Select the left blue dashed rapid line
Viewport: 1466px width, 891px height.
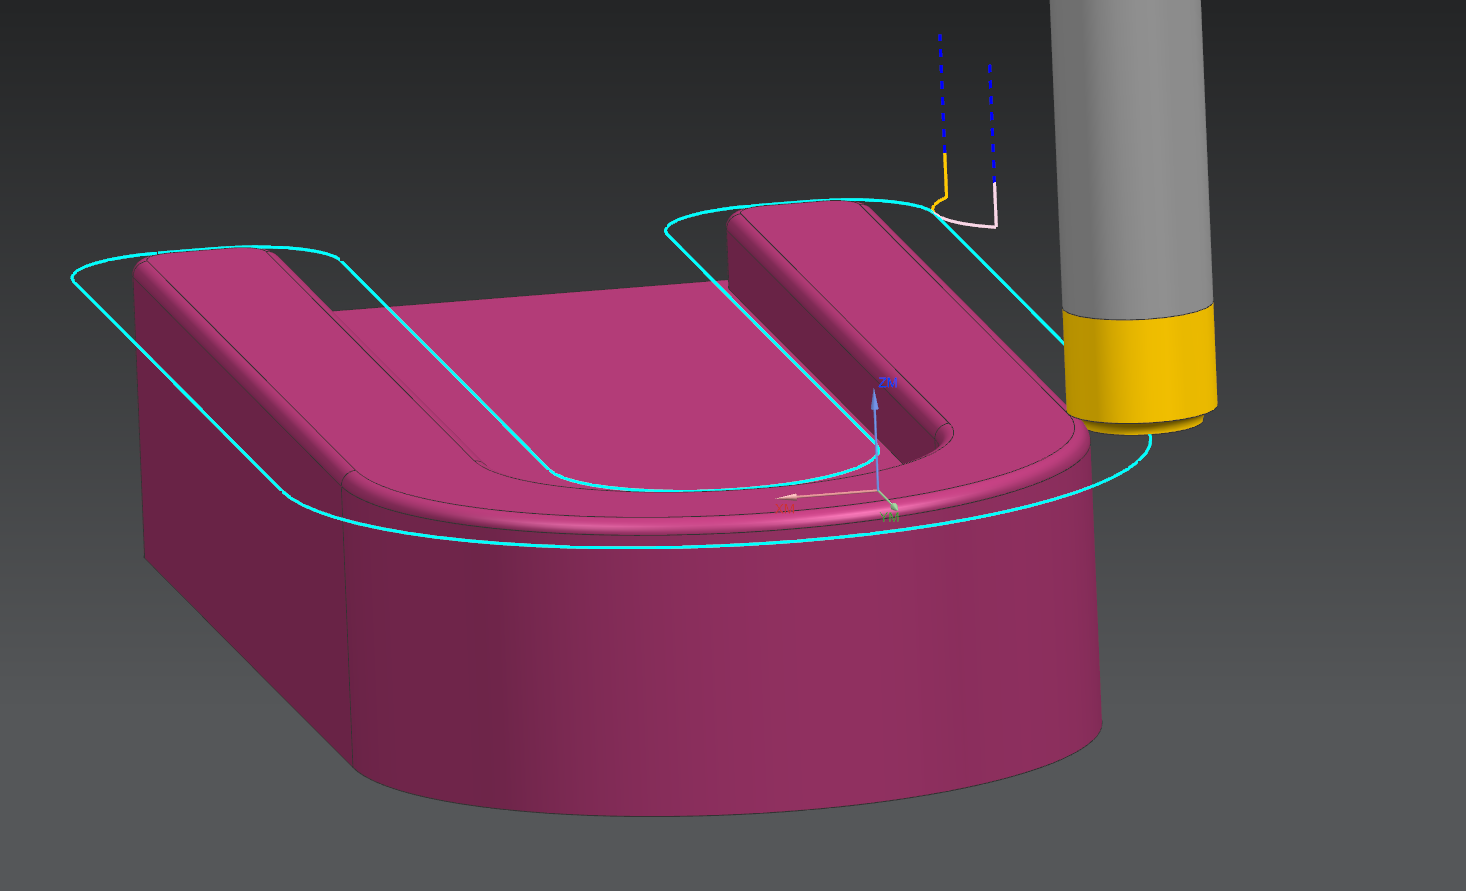pyautogui.click(x=941, y=90)
